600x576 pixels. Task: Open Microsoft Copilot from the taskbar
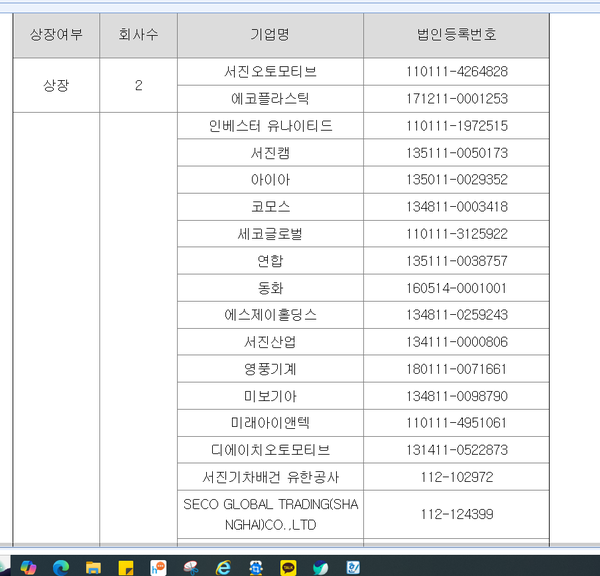click(28, 567)
